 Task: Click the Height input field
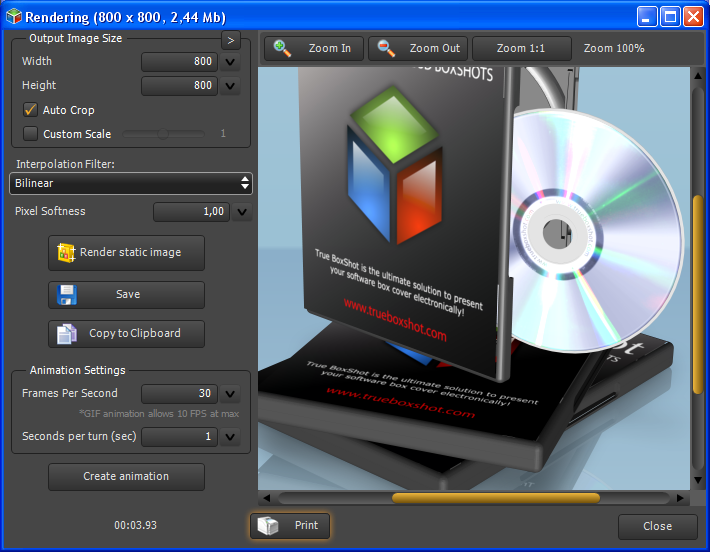click(179, 86)
